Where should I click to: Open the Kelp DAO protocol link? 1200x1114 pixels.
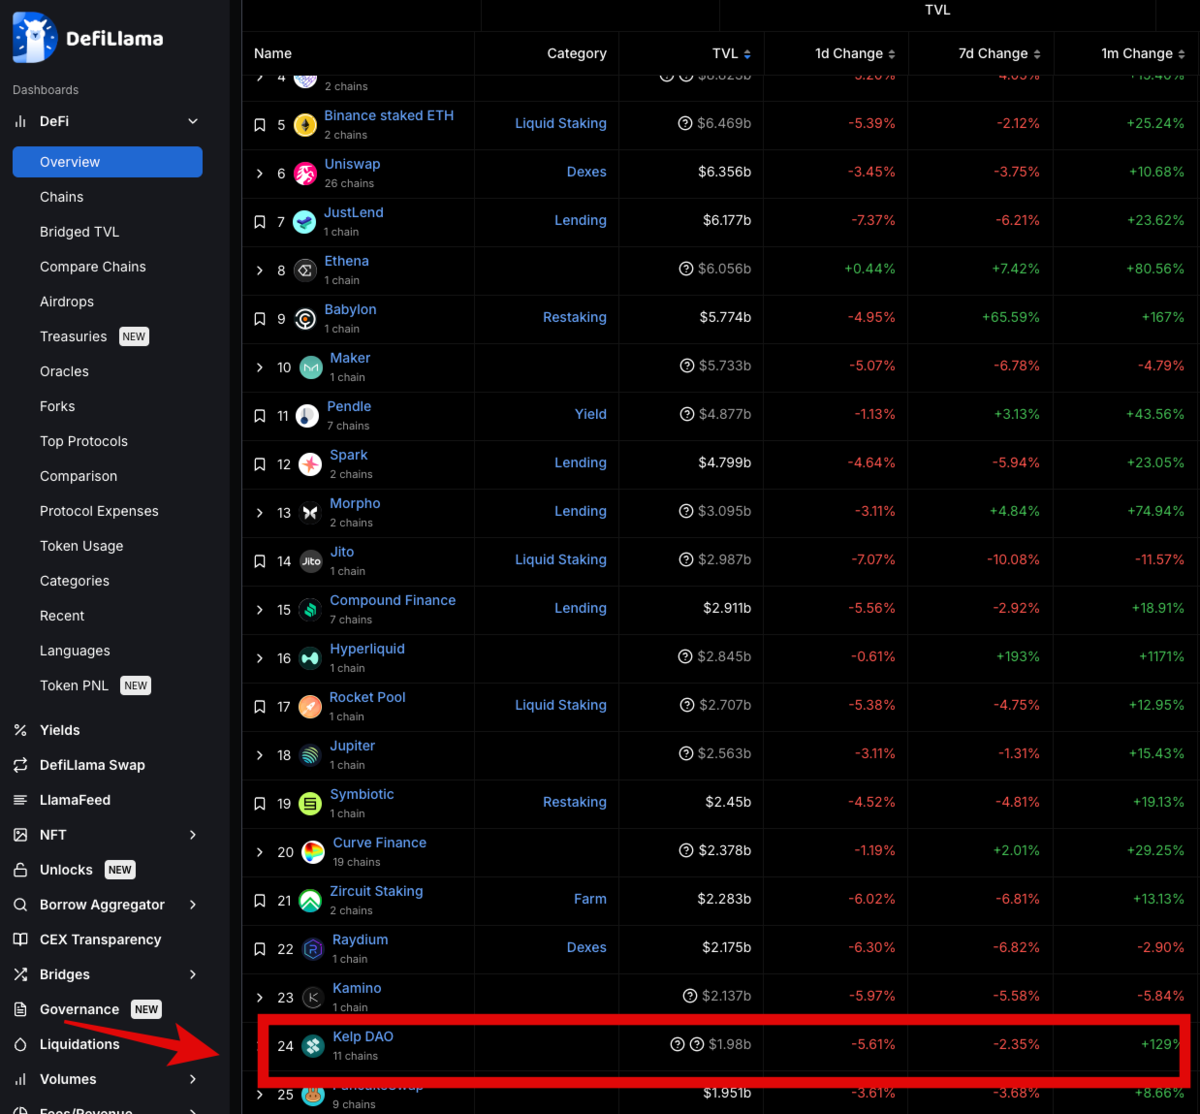363,1037
